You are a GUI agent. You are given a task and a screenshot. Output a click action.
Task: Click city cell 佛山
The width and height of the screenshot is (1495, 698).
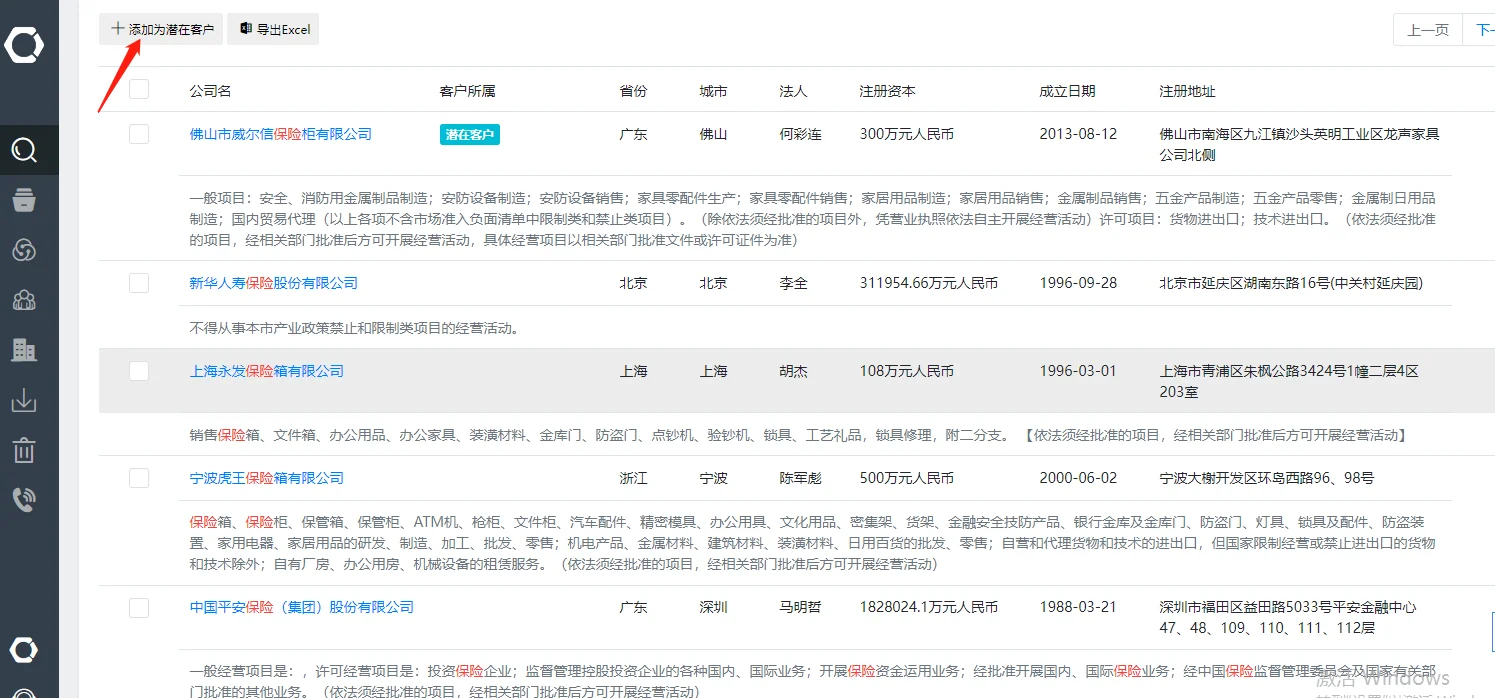point(713,134)
